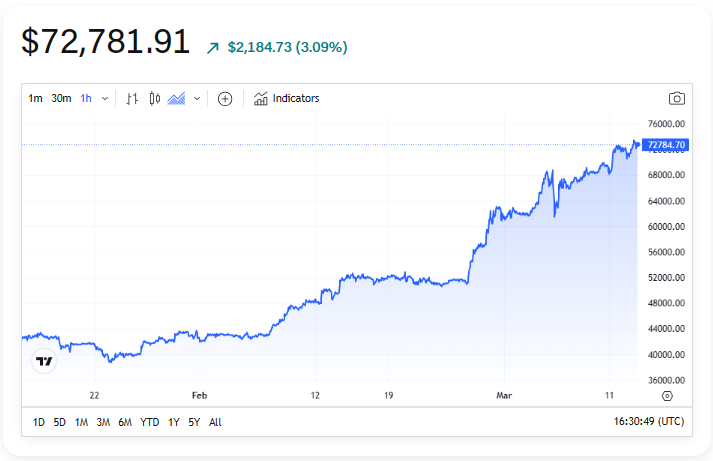Viewport: 713px width, 461px height.
Task: Click the current price label 72784.70
Action: (x=666, y=145)
